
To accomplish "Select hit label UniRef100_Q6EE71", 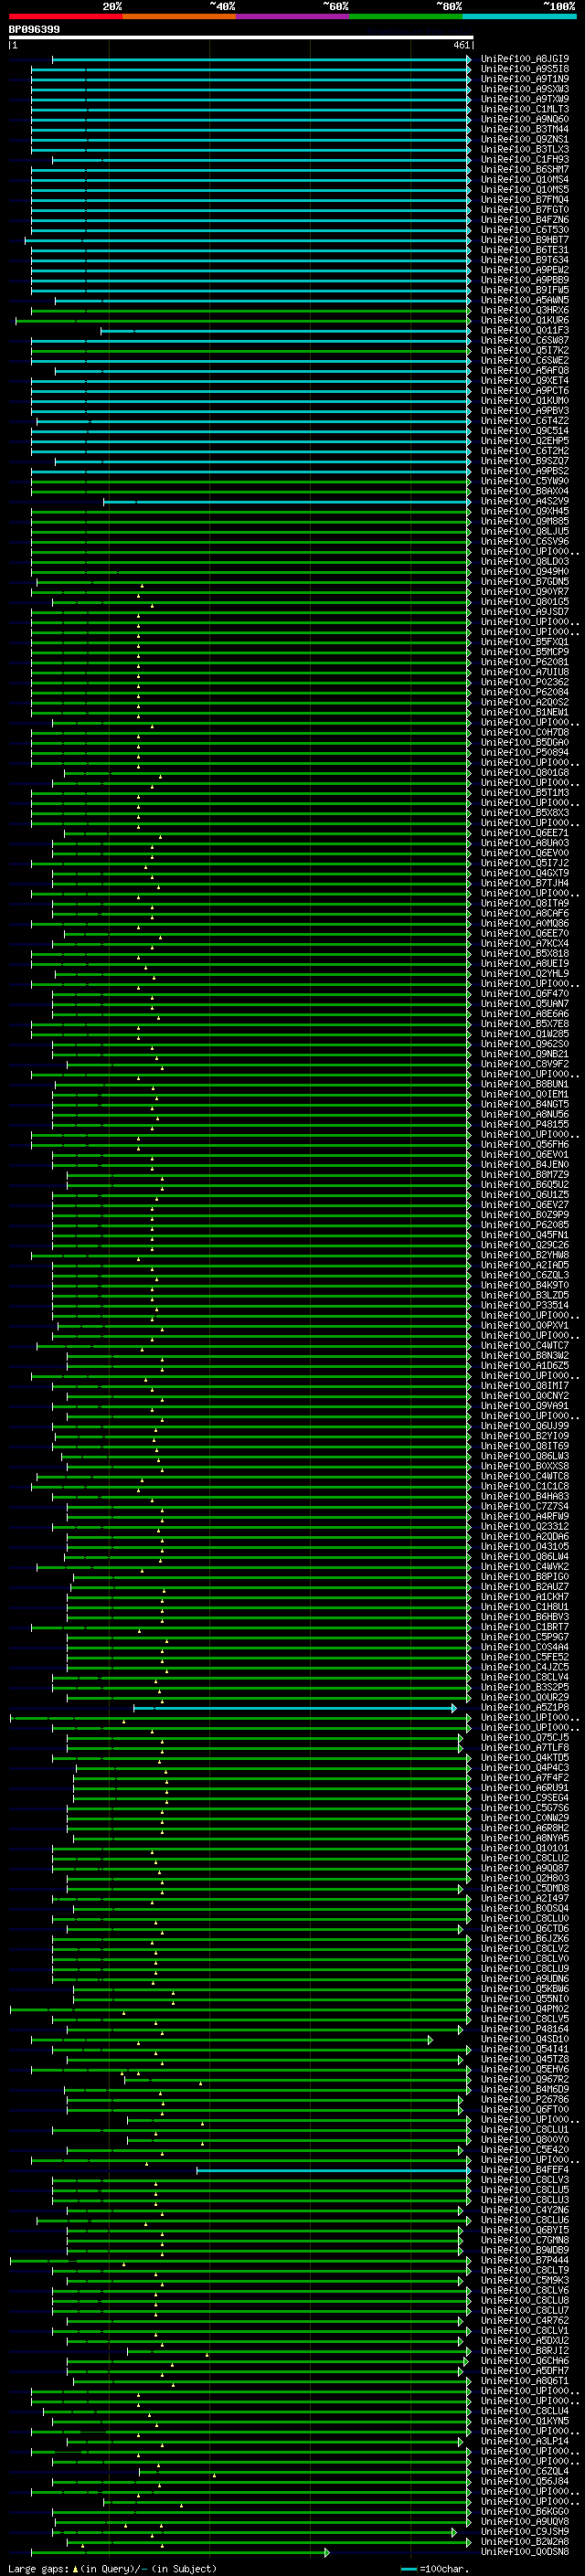I will point(524,833).
